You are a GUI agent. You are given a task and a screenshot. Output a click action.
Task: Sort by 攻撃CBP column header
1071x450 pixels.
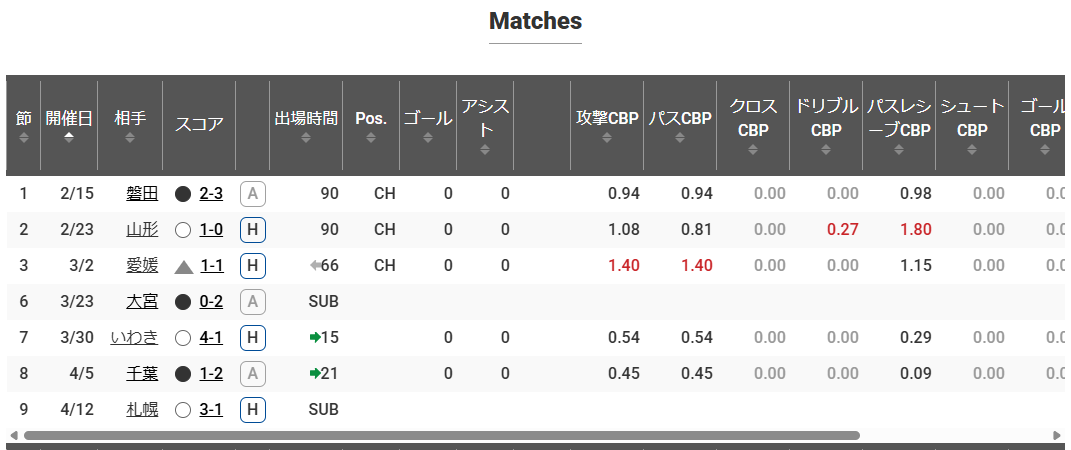[x=607, y=126]
